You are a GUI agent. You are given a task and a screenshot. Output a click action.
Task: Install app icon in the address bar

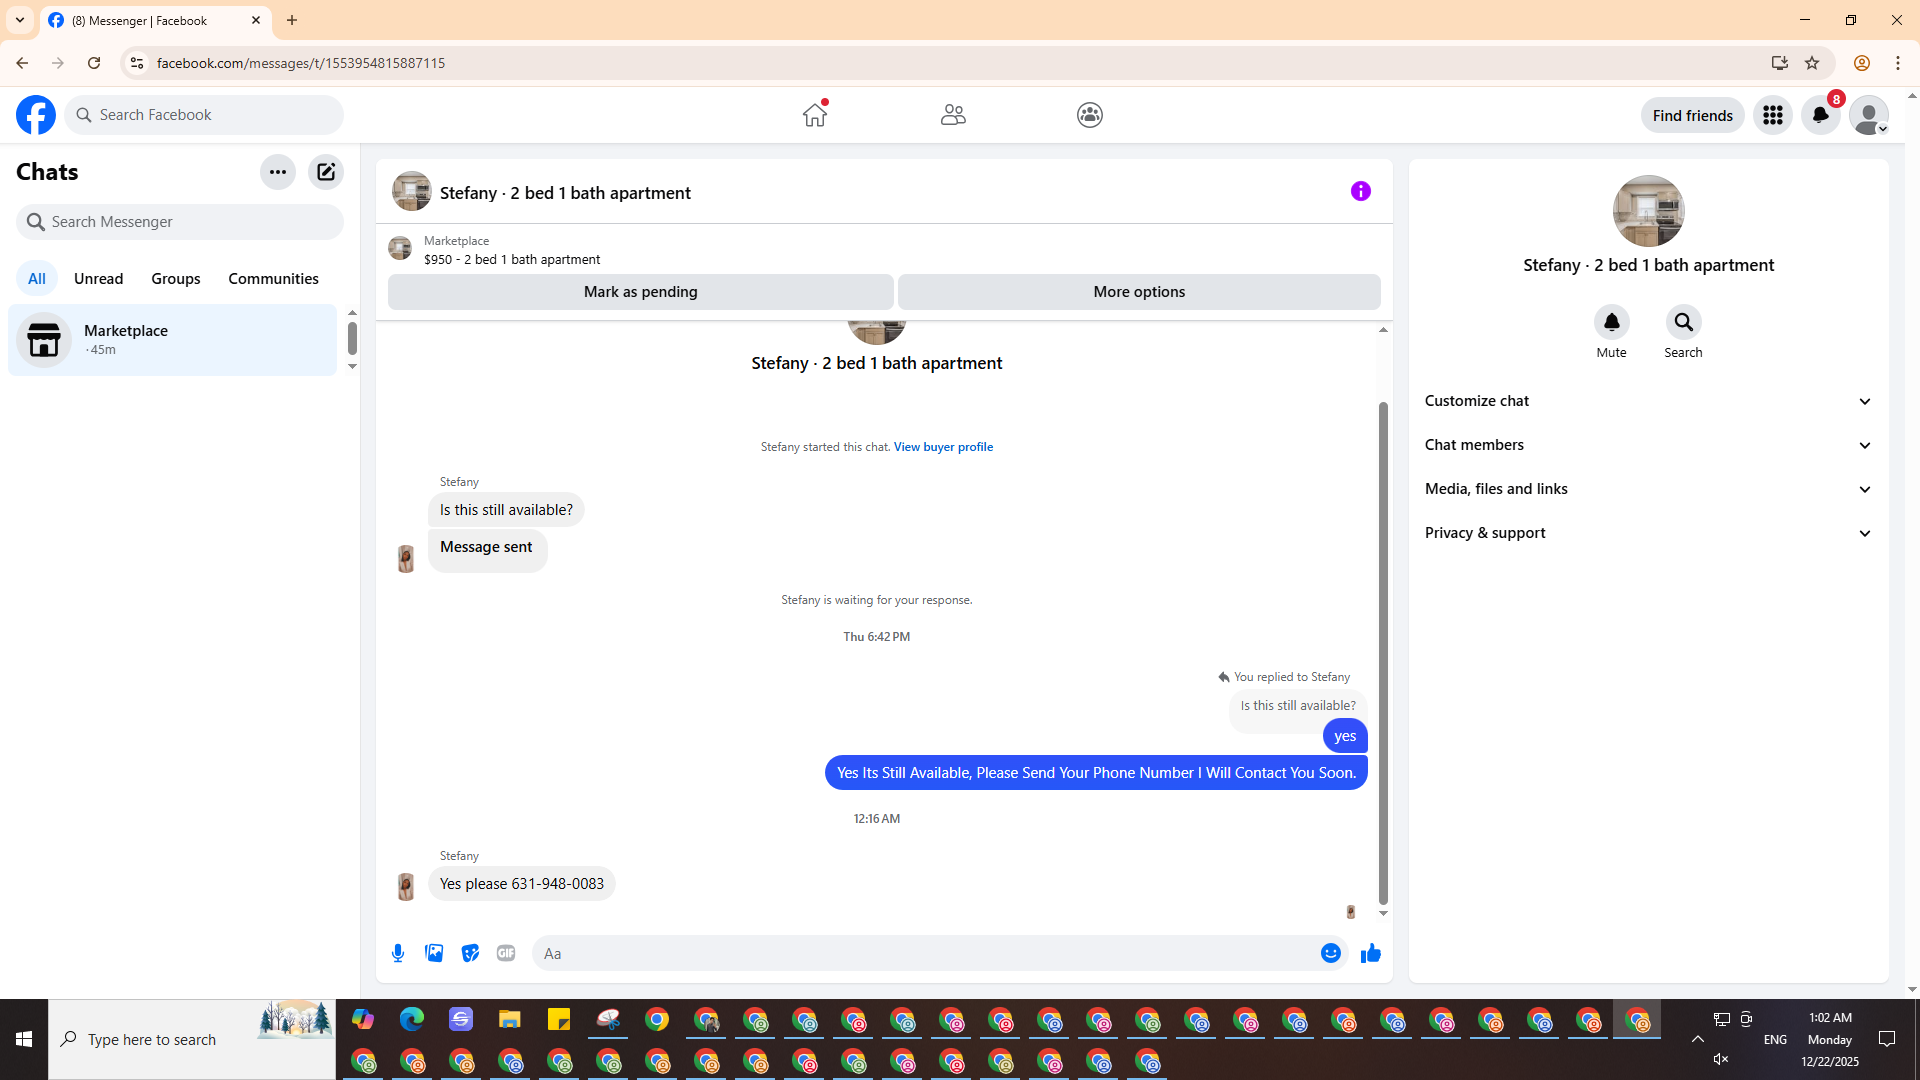tap(1780, 63)
